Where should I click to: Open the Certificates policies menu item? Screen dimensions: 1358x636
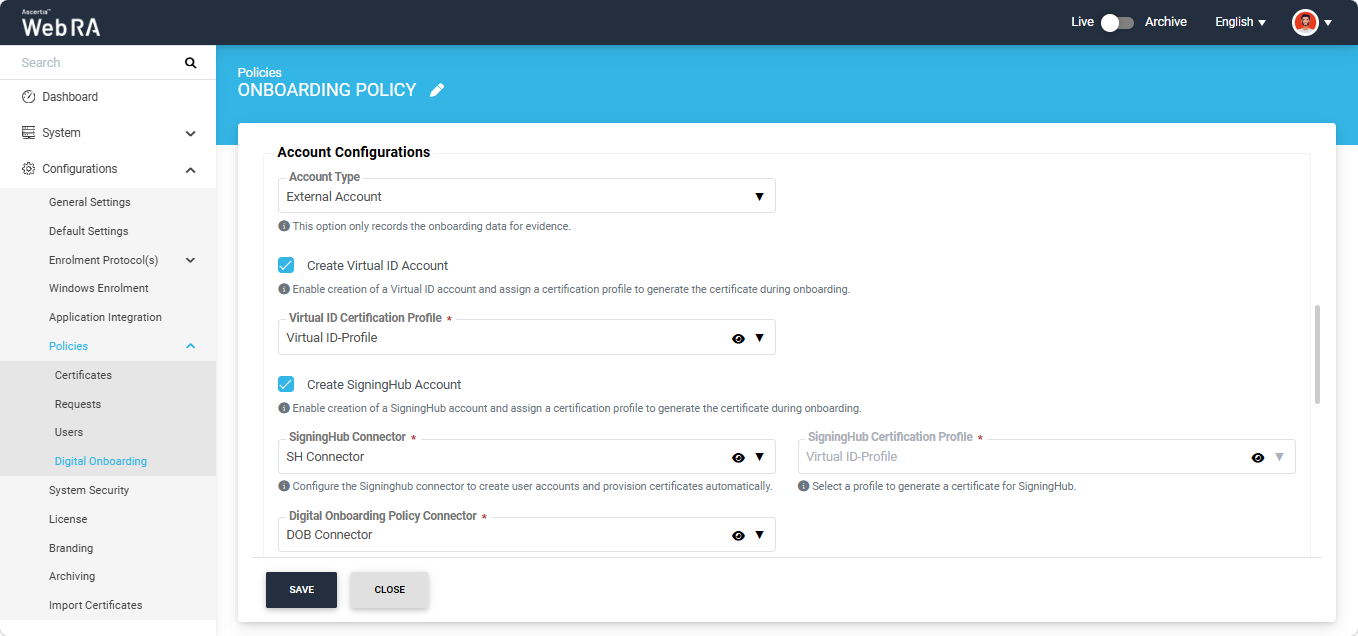[83, 375]
